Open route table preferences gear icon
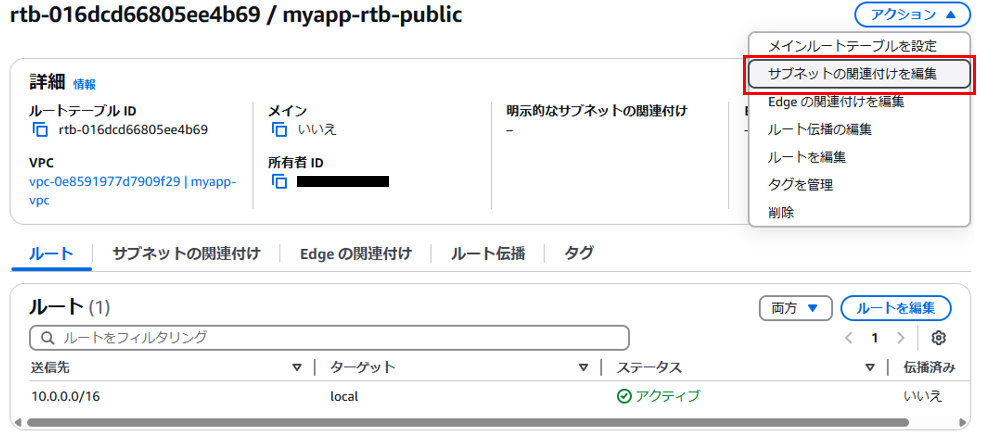 click(x=938, y=338)
